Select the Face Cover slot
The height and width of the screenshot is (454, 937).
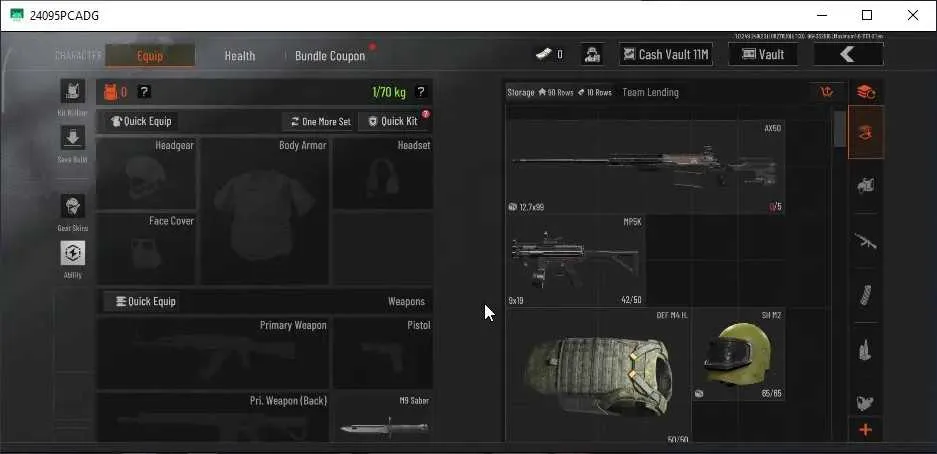[146, 249]
